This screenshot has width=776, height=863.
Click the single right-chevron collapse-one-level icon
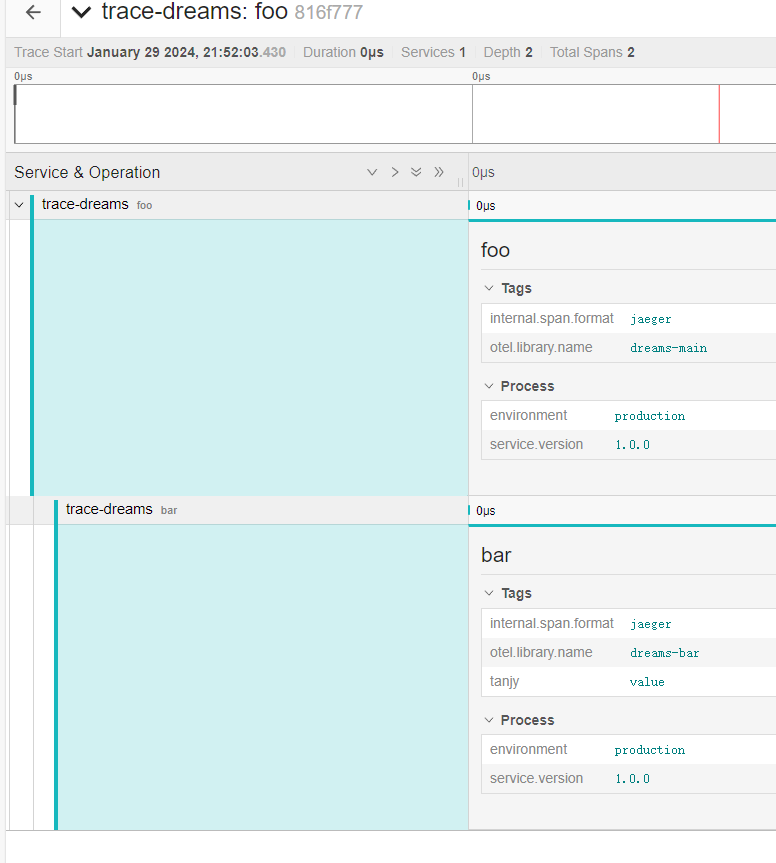394,172
